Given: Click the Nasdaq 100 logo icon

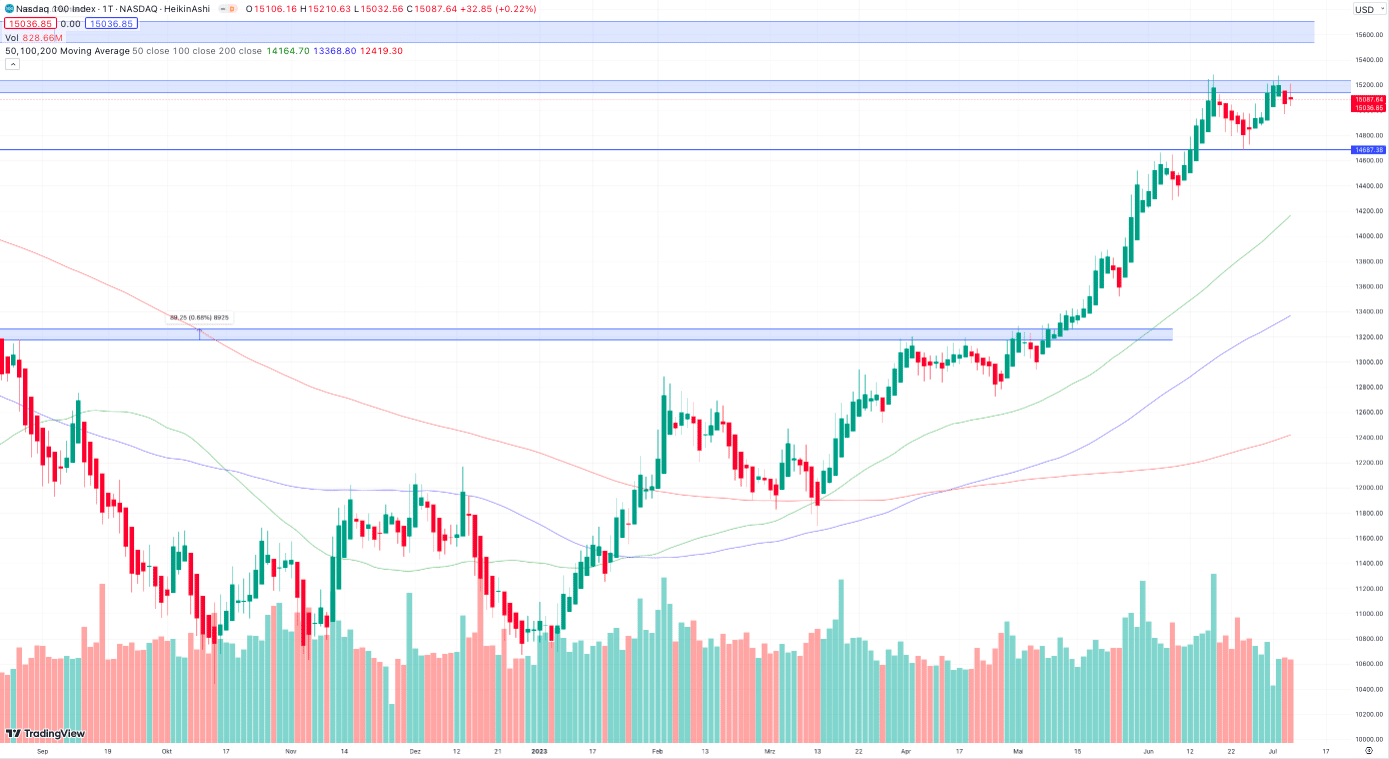Looking at the screenshot, I should pos(8,8).
